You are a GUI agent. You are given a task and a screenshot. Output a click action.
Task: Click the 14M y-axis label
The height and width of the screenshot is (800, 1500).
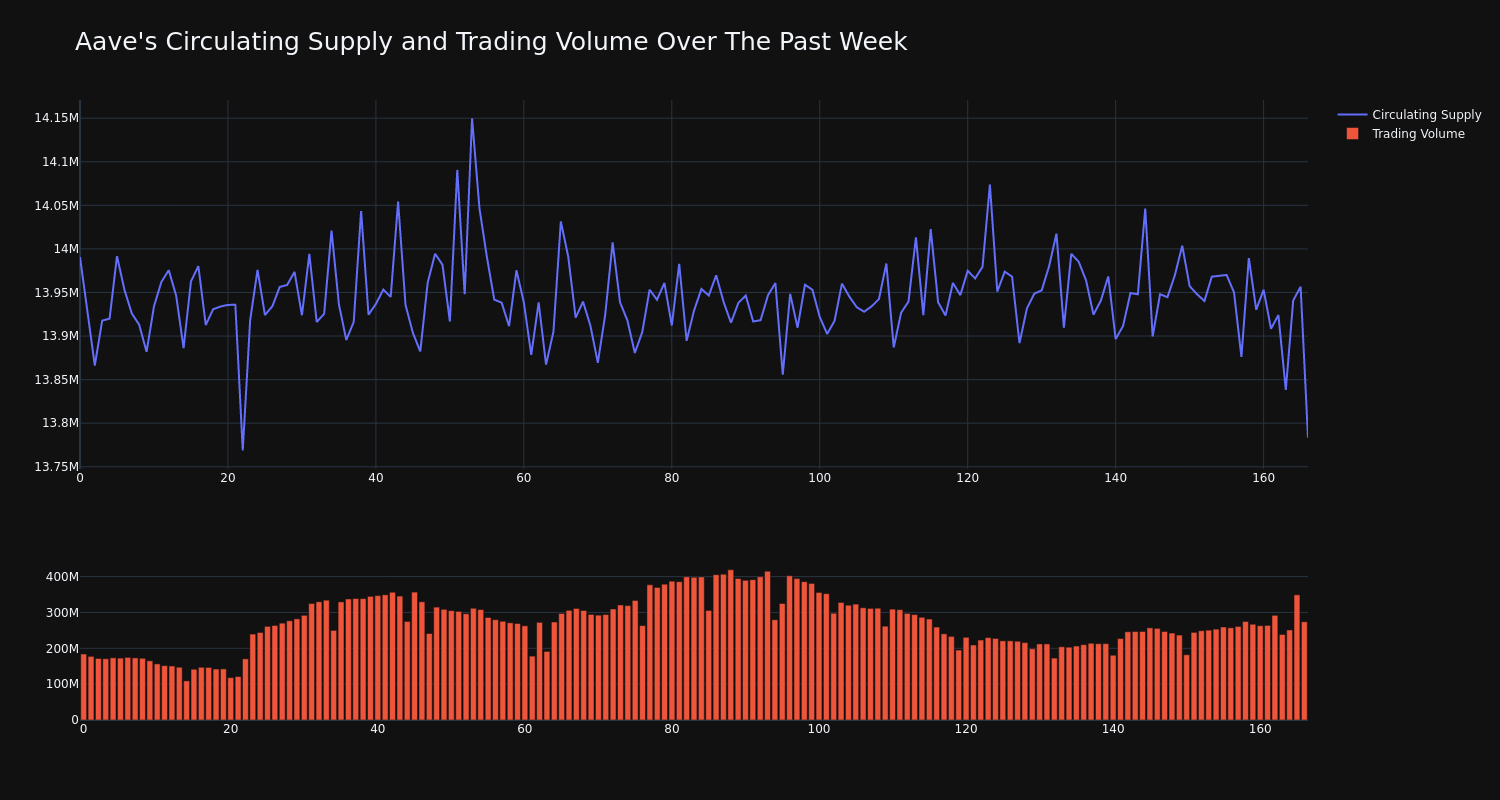click(66, 249)
